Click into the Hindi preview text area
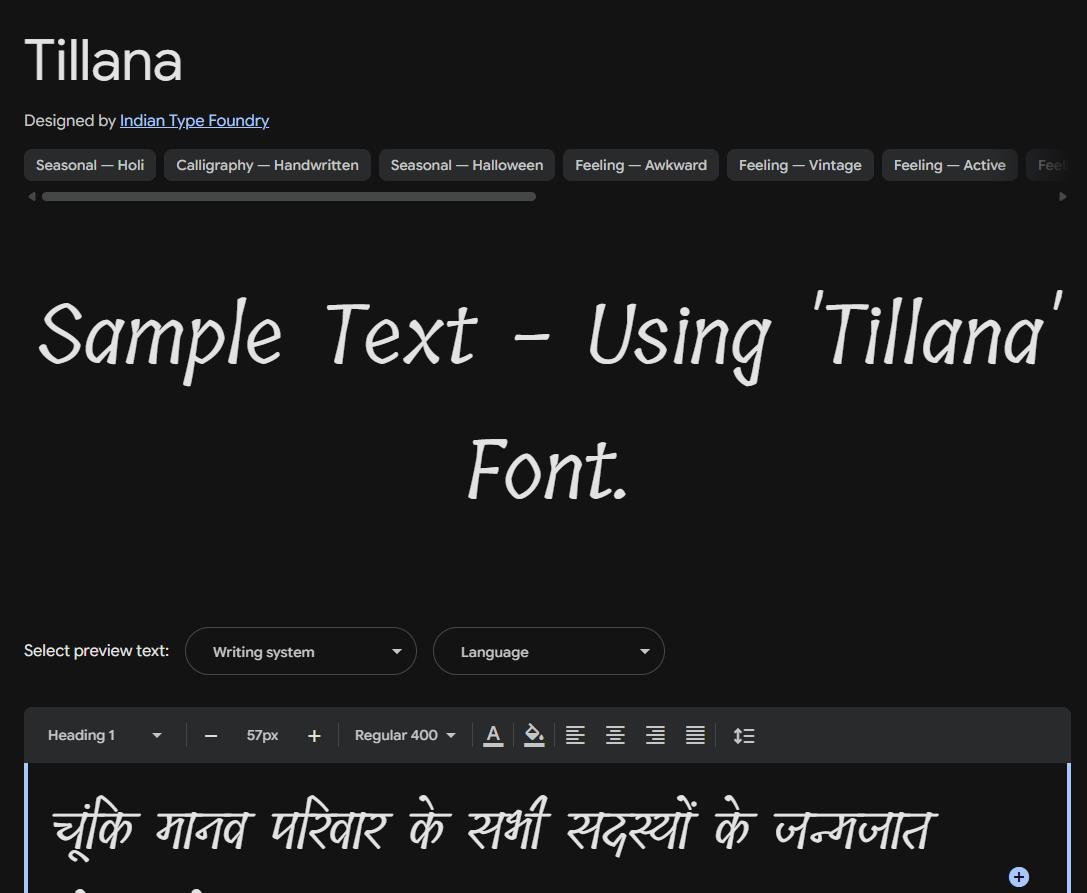Image resolution: width=1087 pixels, height=893 pixels. 548,829
